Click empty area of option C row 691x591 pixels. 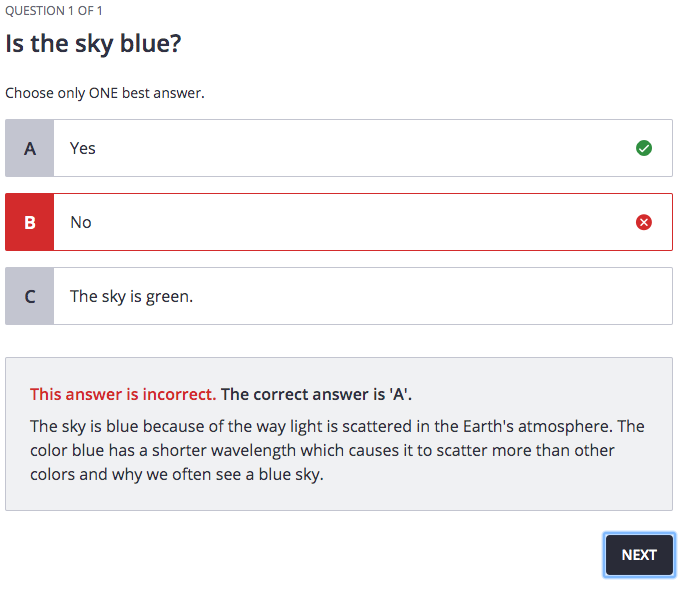pos(420,296)
